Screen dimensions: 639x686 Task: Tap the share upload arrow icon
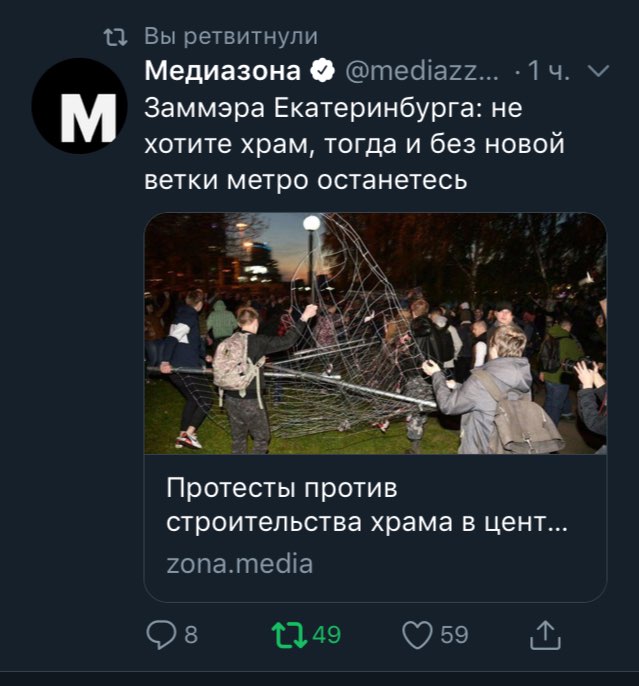545,635
